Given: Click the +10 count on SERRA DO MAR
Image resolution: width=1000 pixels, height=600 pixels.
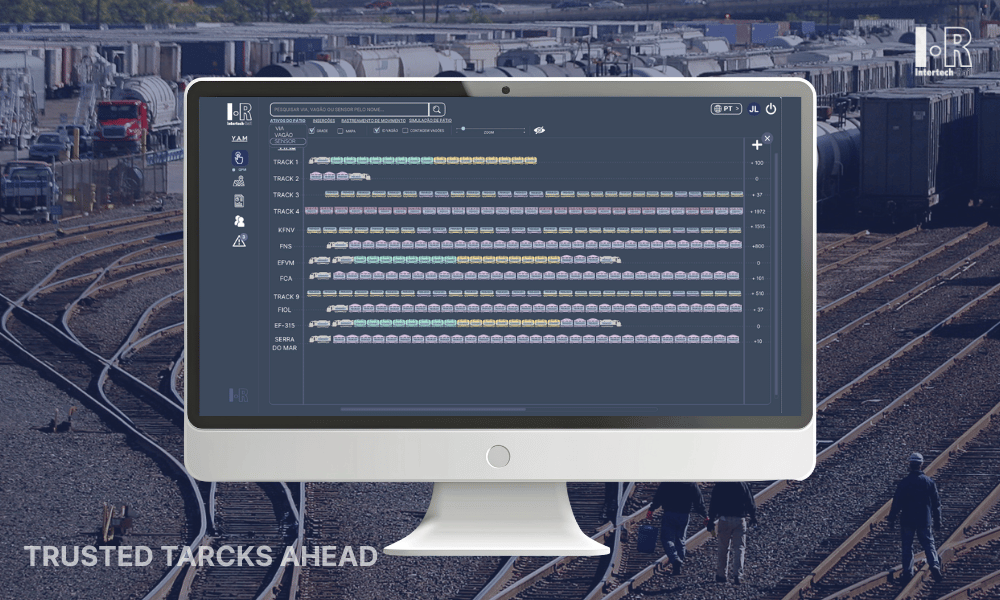Looking at the screenshot, I should [x=758, y=342].
